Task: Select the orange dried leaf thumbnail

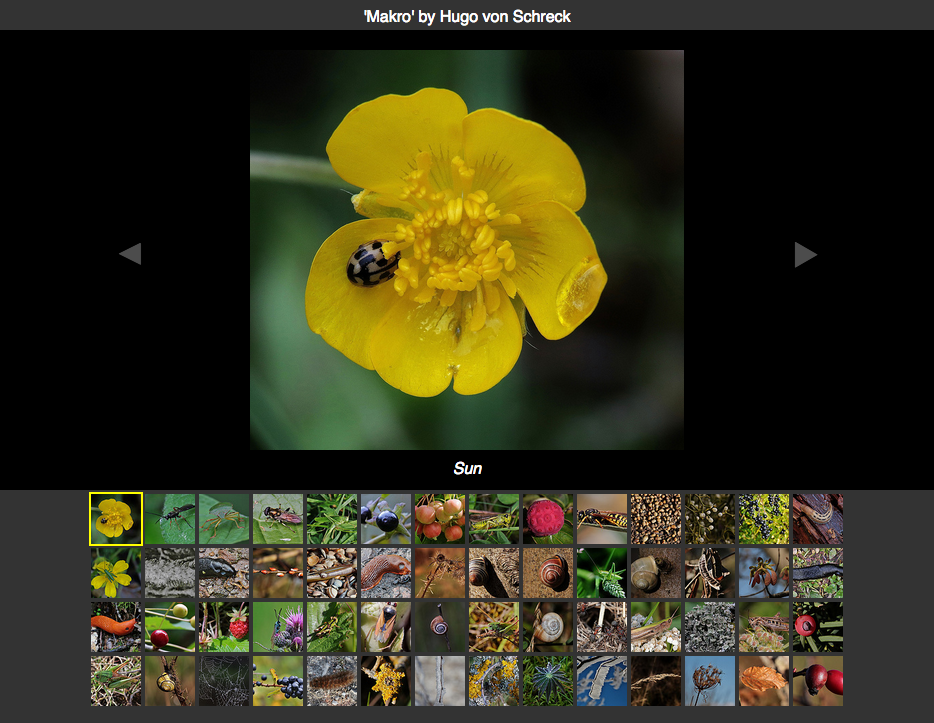Action: pos(764,680)
